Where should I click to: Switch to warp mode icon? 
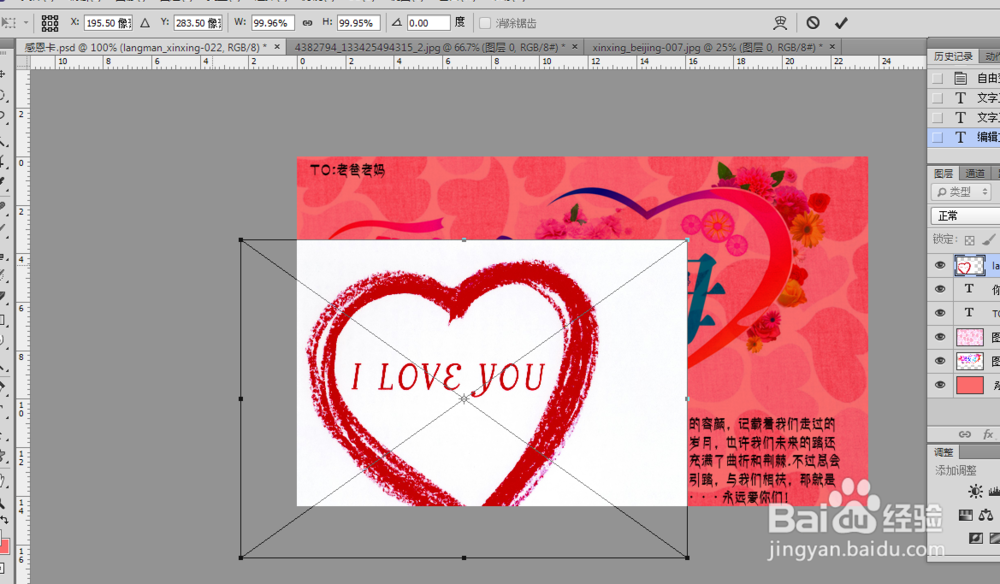780,23
